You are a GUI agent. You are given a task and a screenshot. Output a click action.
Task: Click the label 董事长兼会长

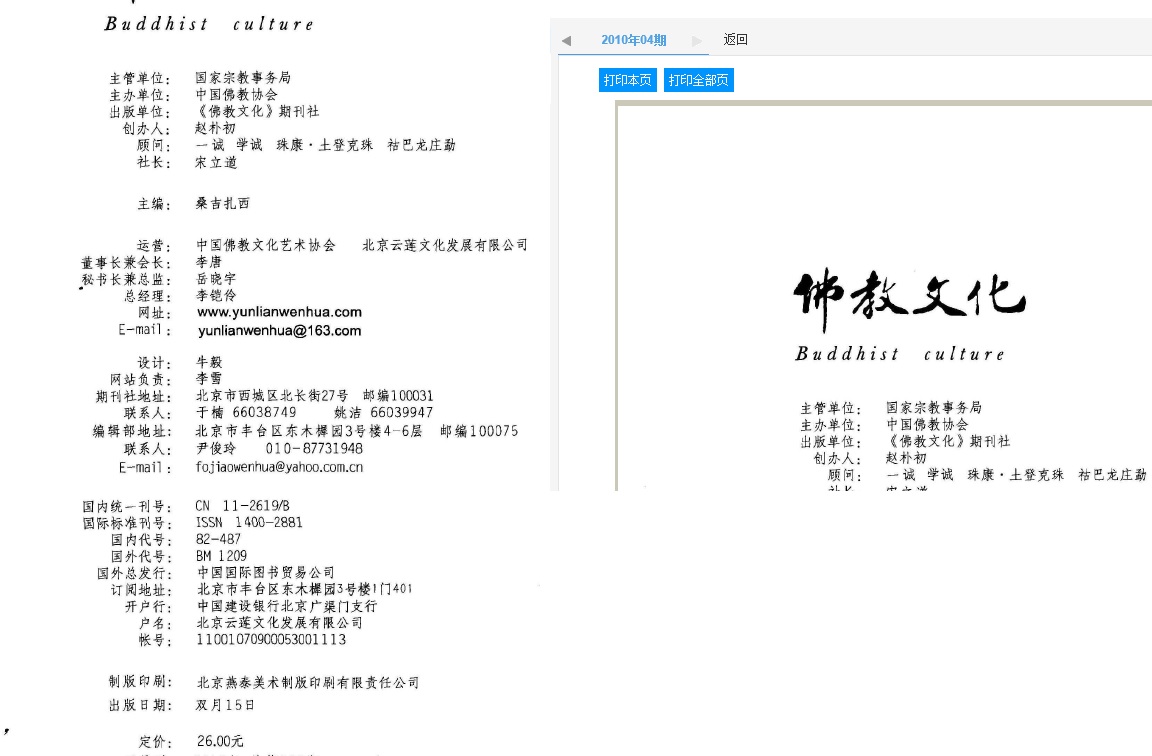coord(126,263)
